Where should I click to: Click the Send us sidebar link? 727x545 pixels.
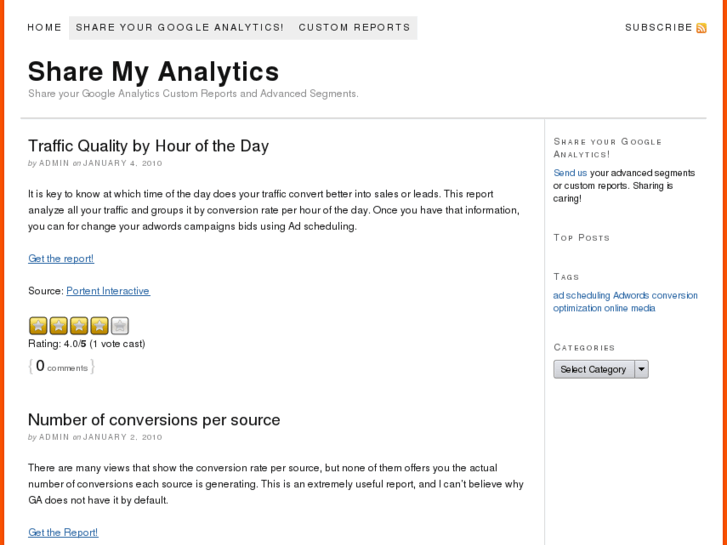[570, 173]
